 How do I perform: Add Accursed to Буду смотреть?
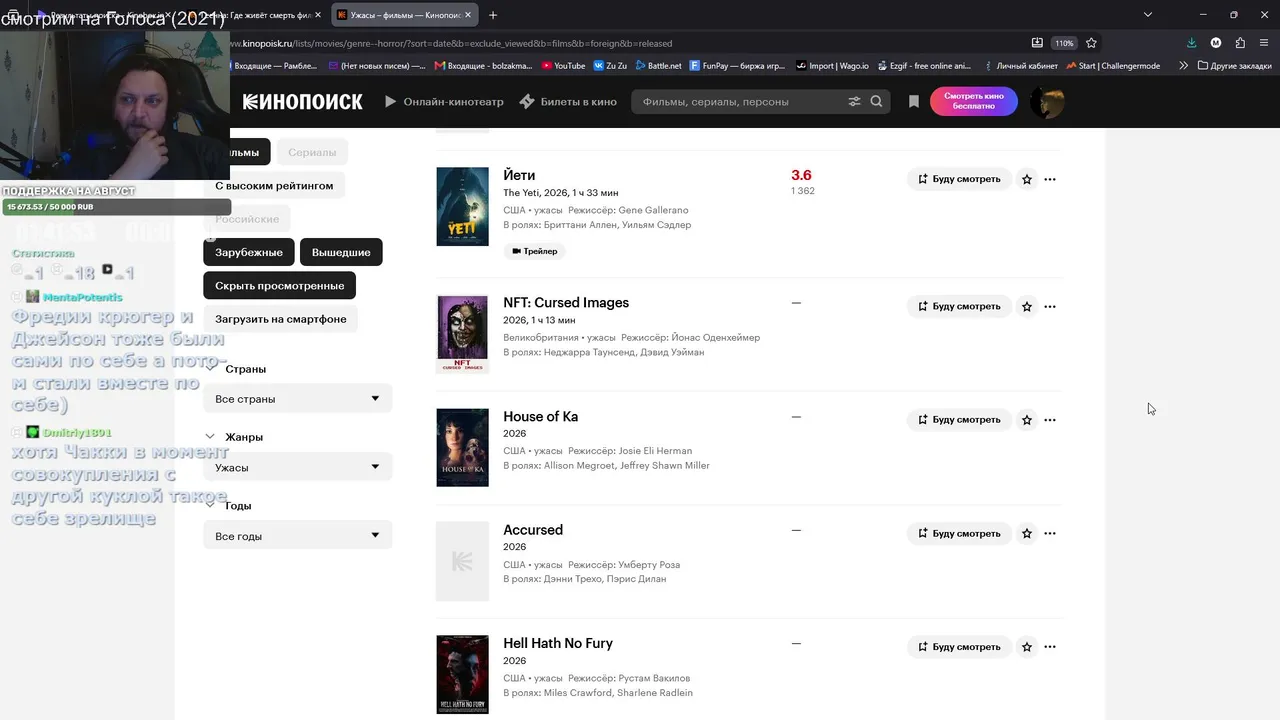(959, 533)
